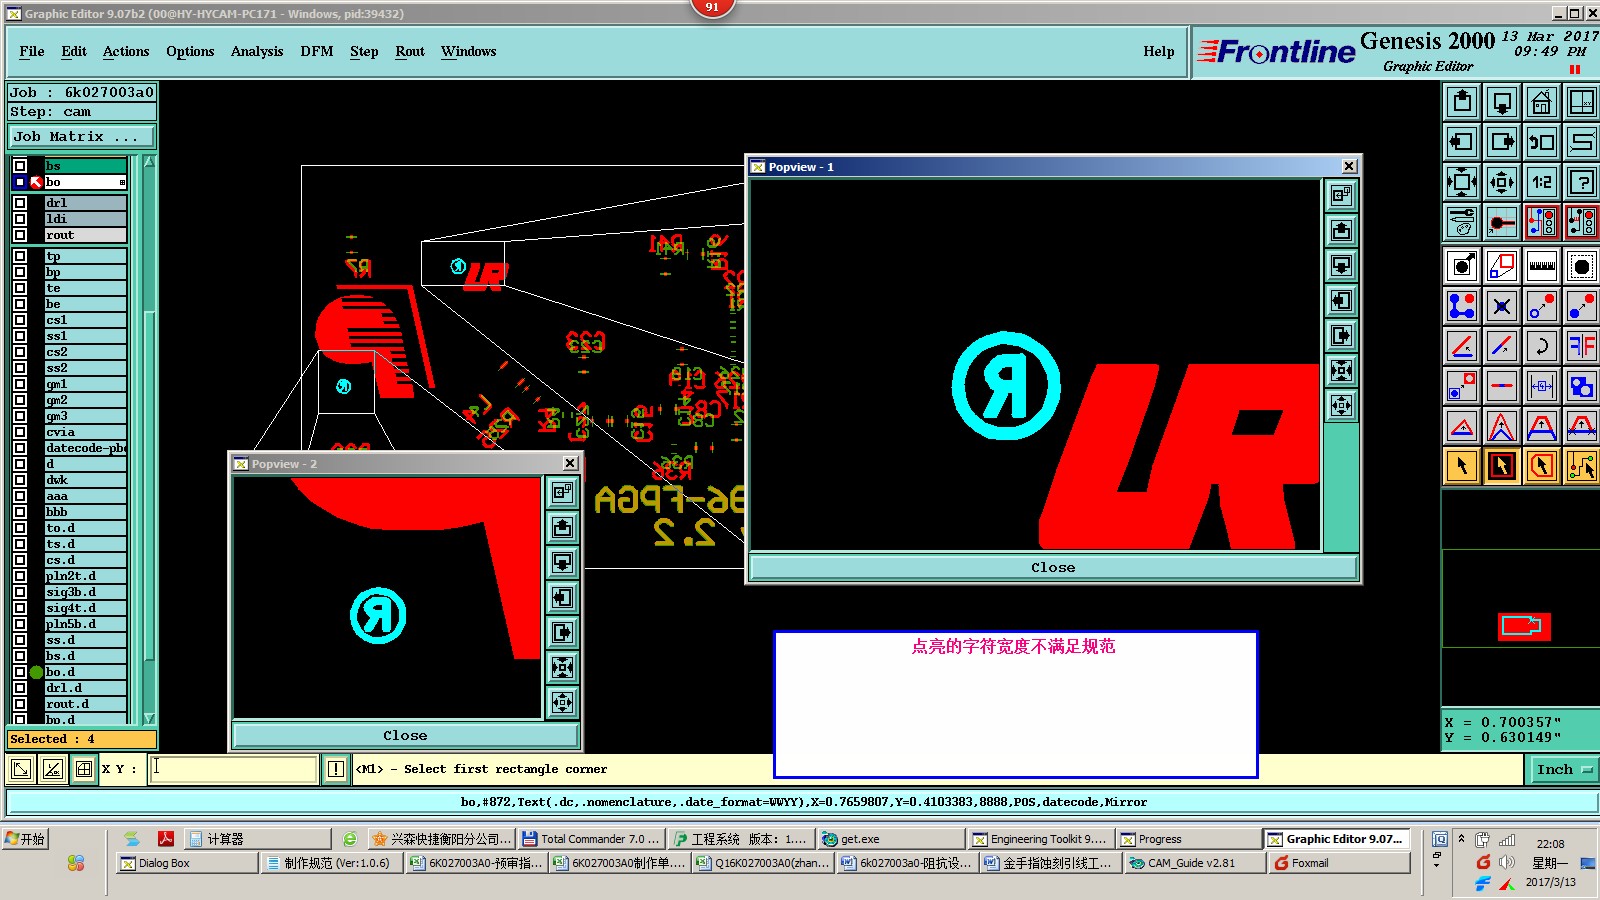1600x900 pixels.
Task: Open Engineering Toolkit in taskbar
Action: pyautogui.click(x=1040, y=839)
